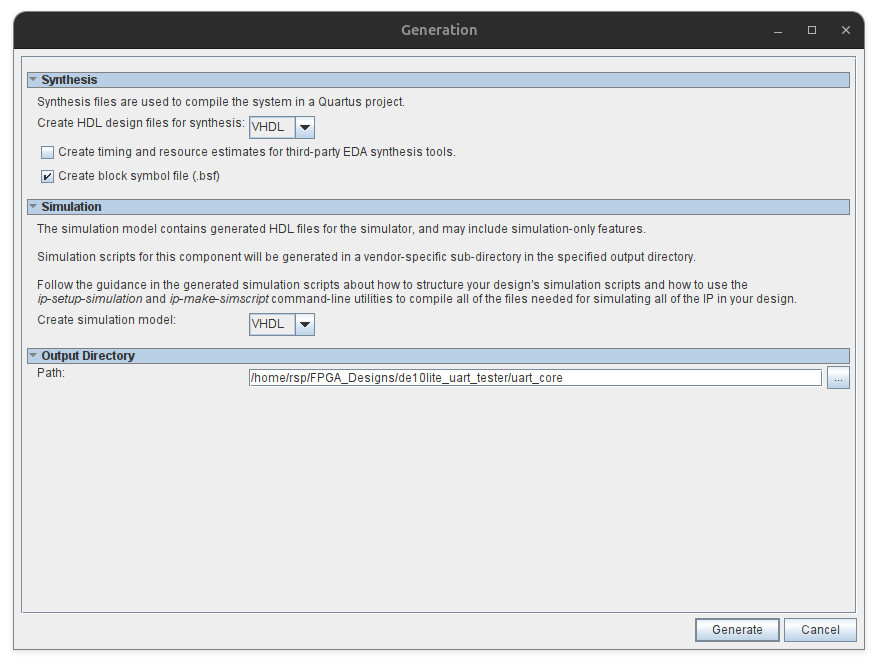Click the Generation title bar text

coord(439,30)
